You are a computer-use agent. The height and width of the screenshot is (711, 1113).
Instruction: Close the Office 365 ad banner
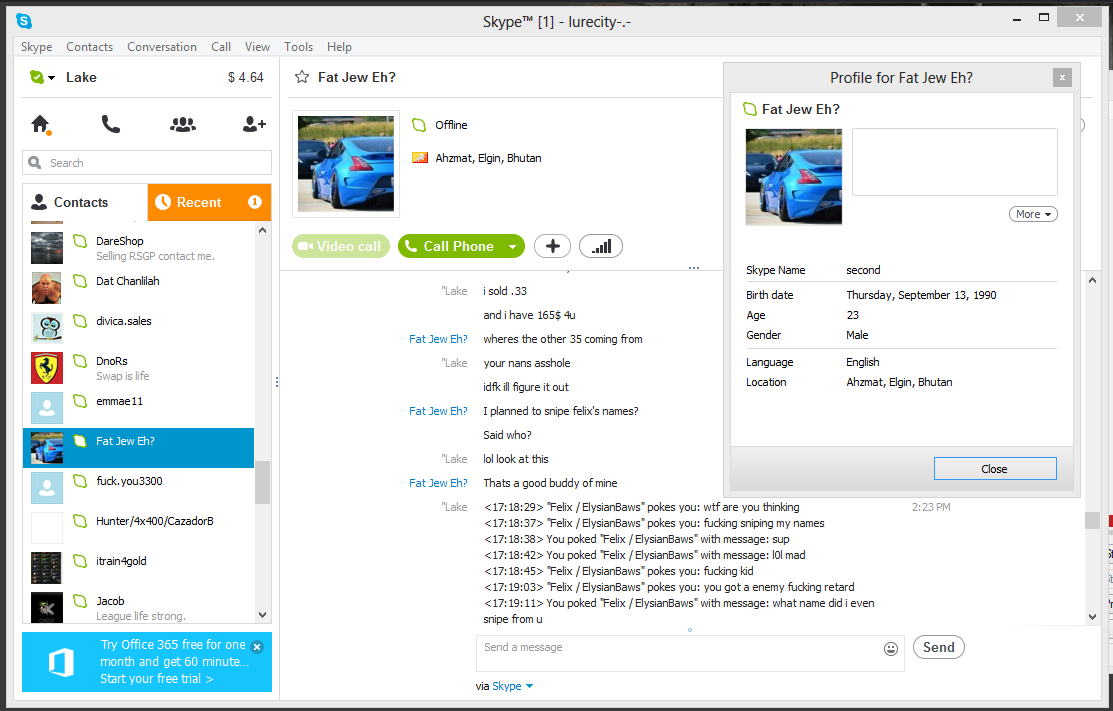pos(257,646)
